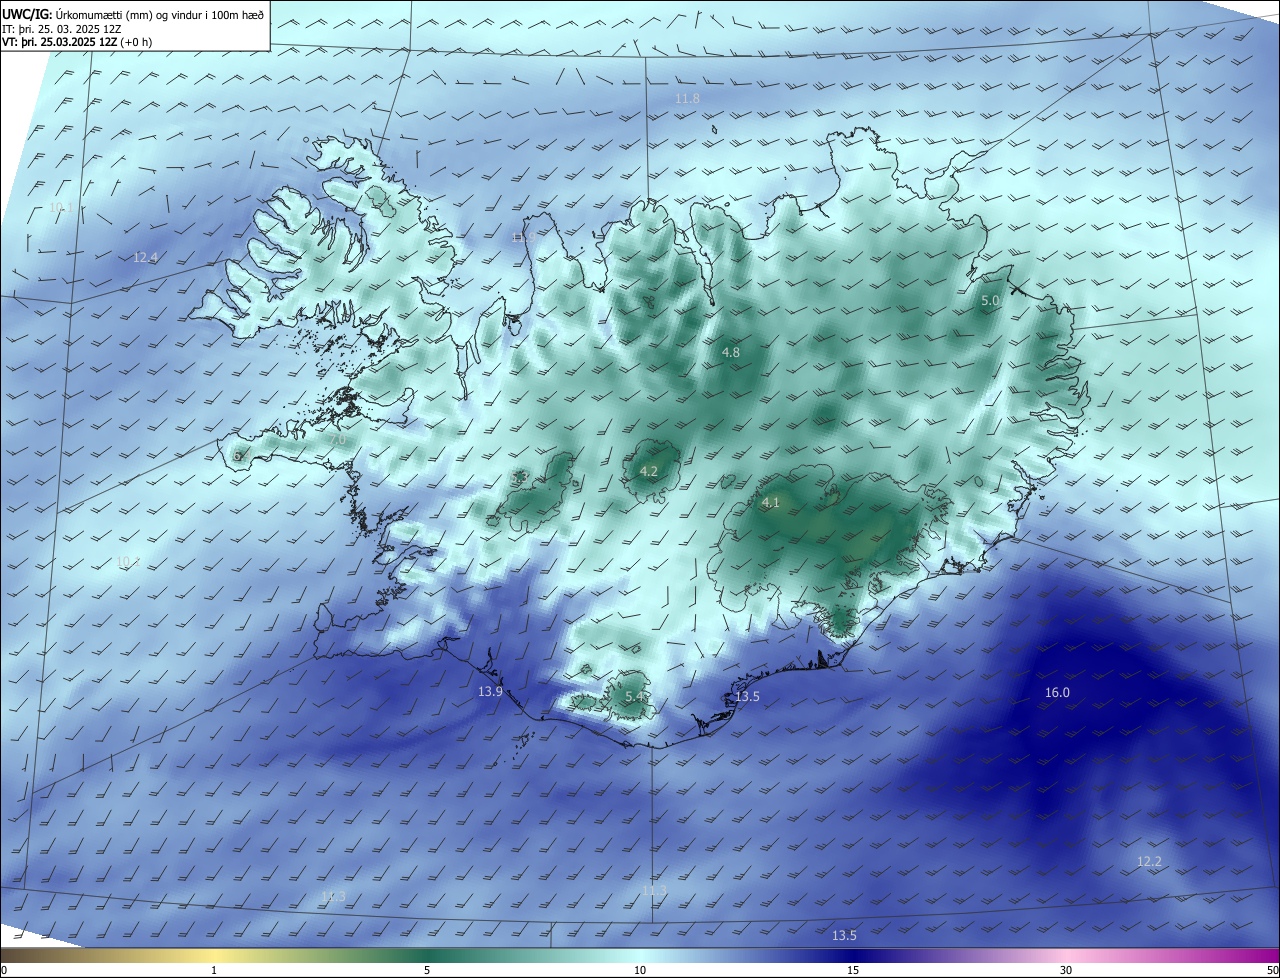1280x978 pixels.
Task: Click the '15' tick on the color scale
Action: point(853,970)
